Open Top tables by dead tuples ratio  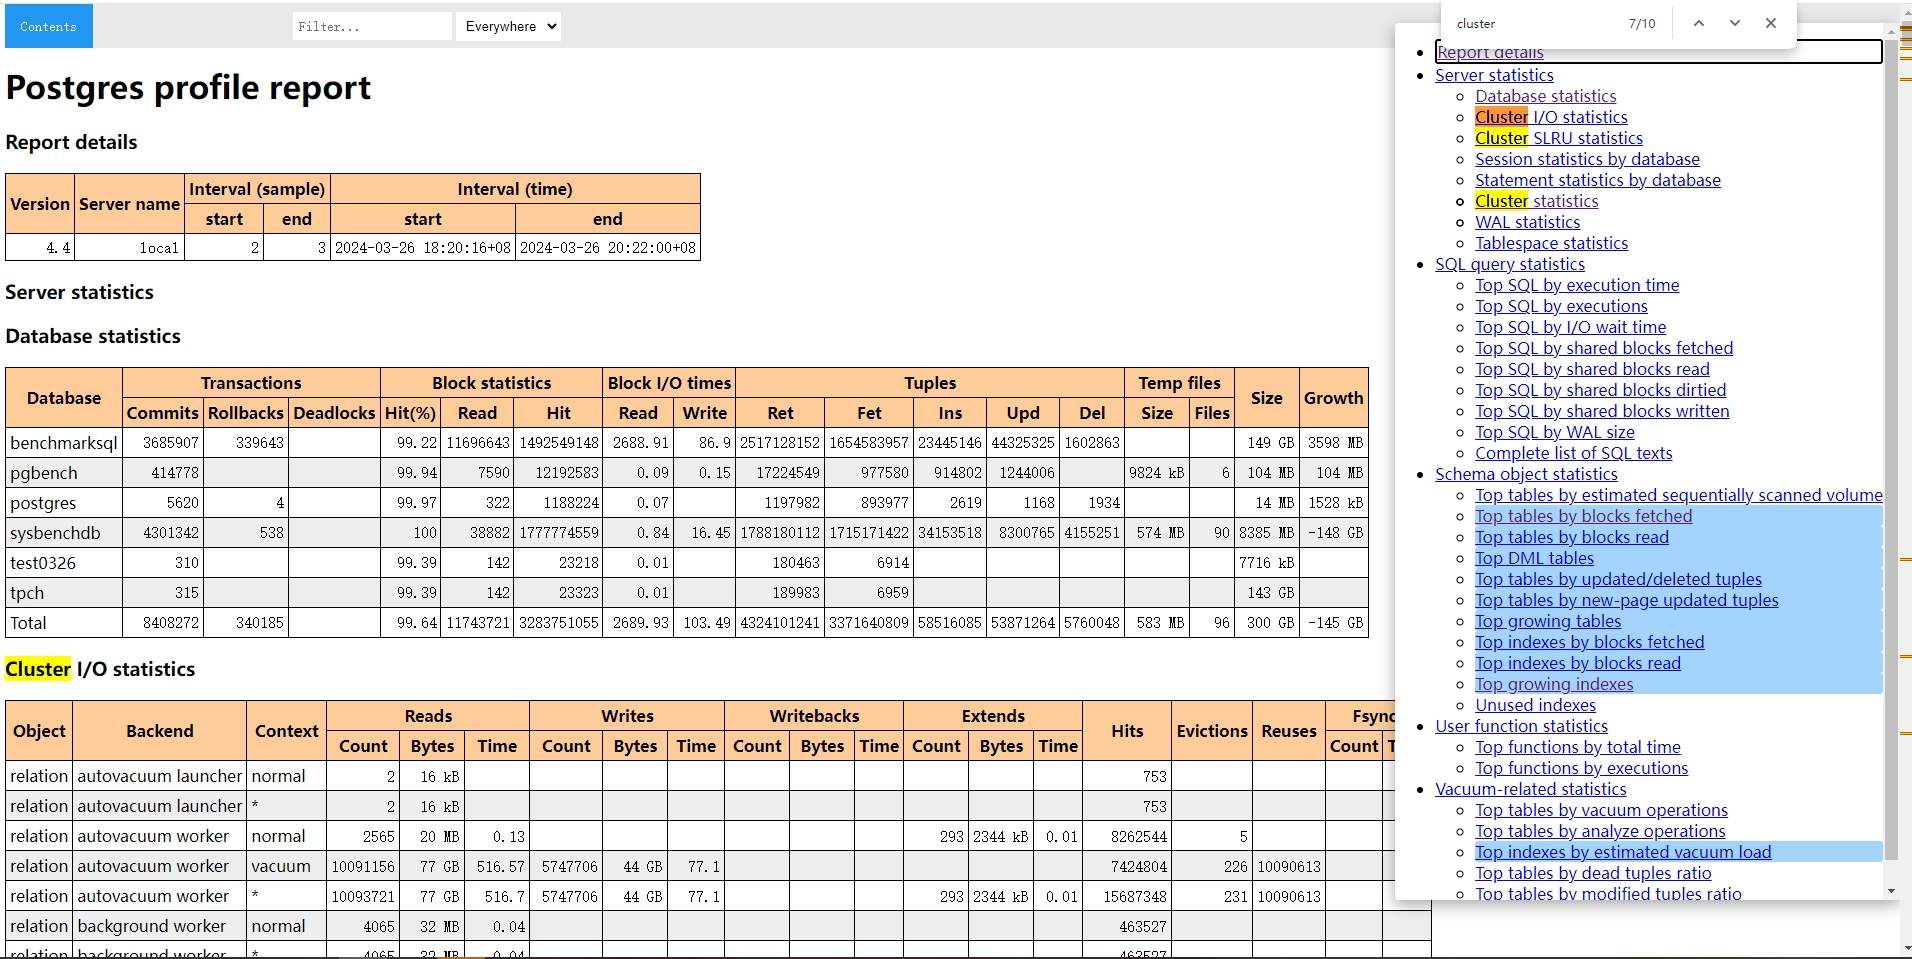click(x=1593, y=873)
